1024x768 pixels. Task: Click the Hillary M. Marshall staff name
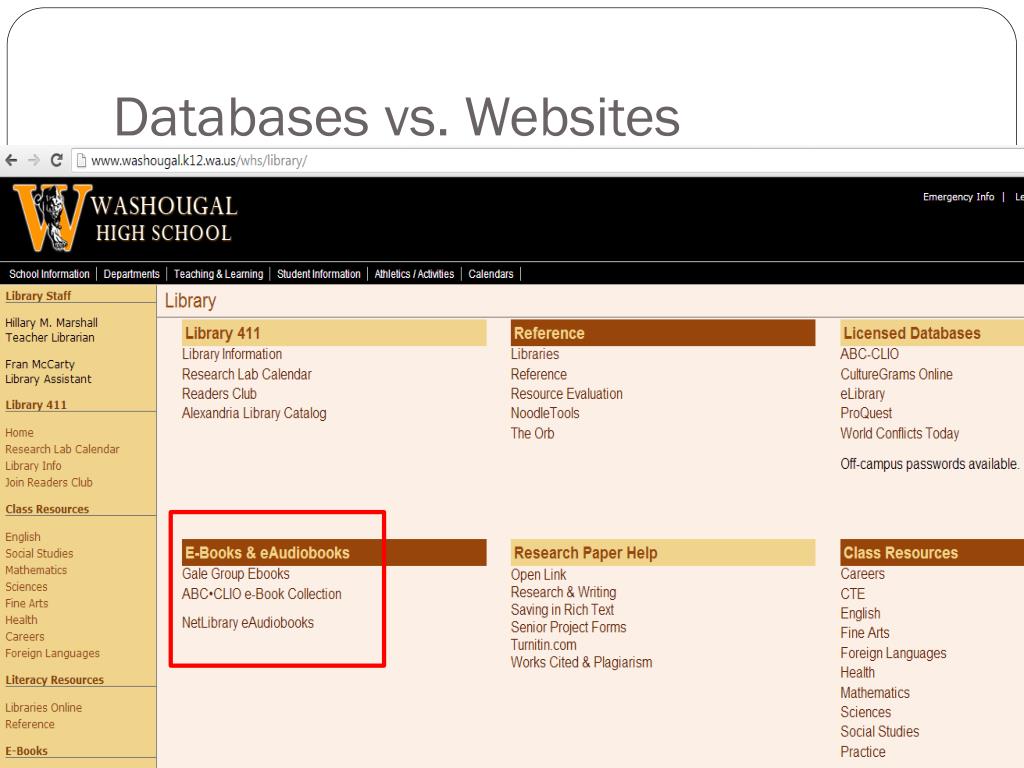pos(51,323)
